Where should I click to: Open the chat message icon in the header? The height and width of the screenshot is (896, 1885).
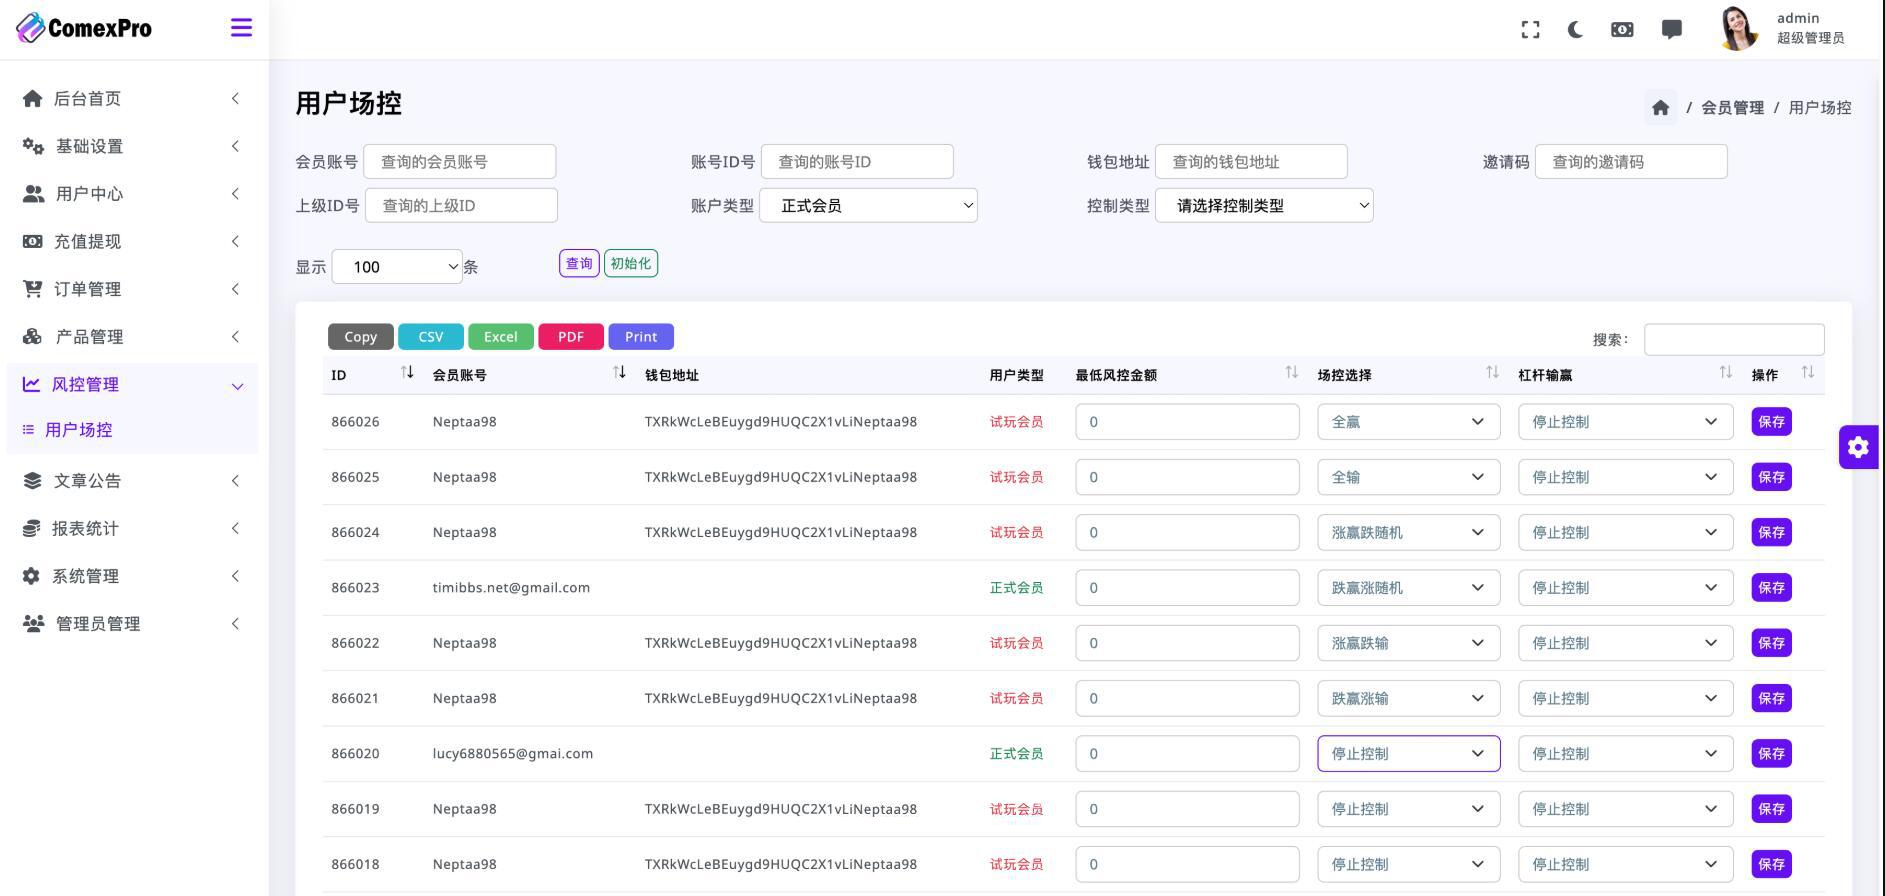tap(1671, 30)
